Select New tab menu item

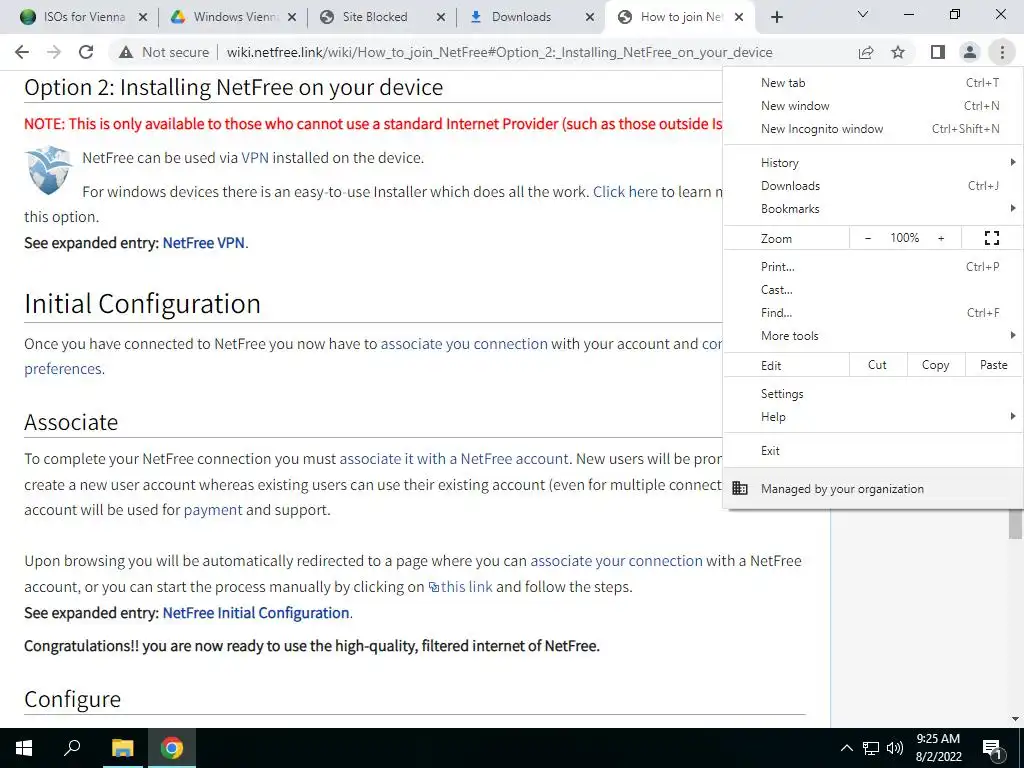(873, 82)
